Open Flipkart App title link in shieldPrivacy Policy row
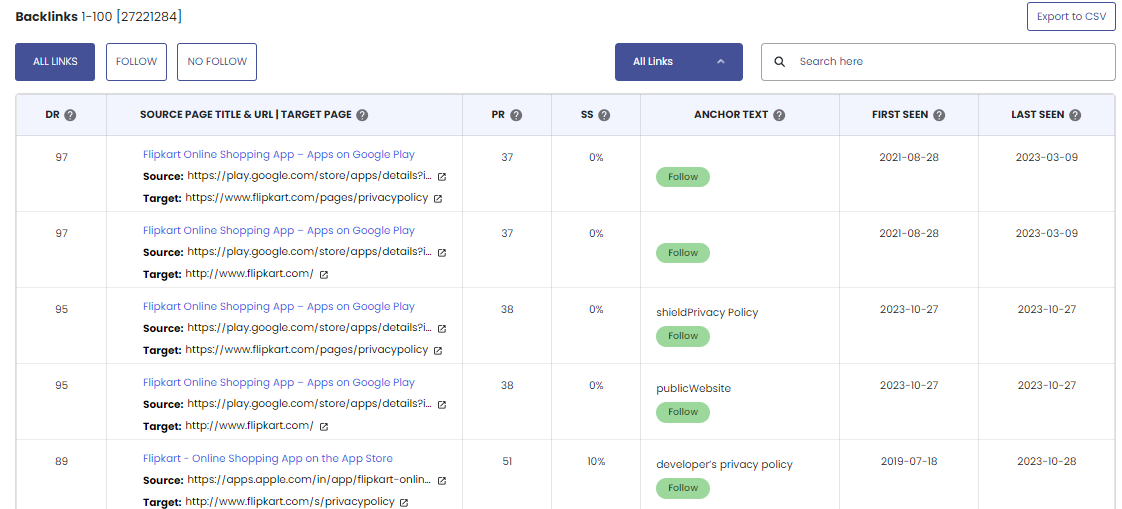The height and width of the screenshot is (509, 1122). (278, 306)
